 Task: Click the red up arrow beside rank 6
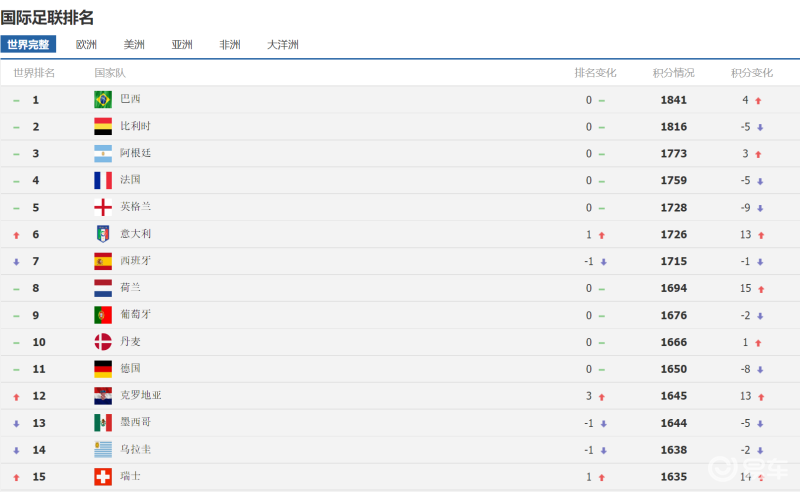pyautogui.click(x=16, y=234)
